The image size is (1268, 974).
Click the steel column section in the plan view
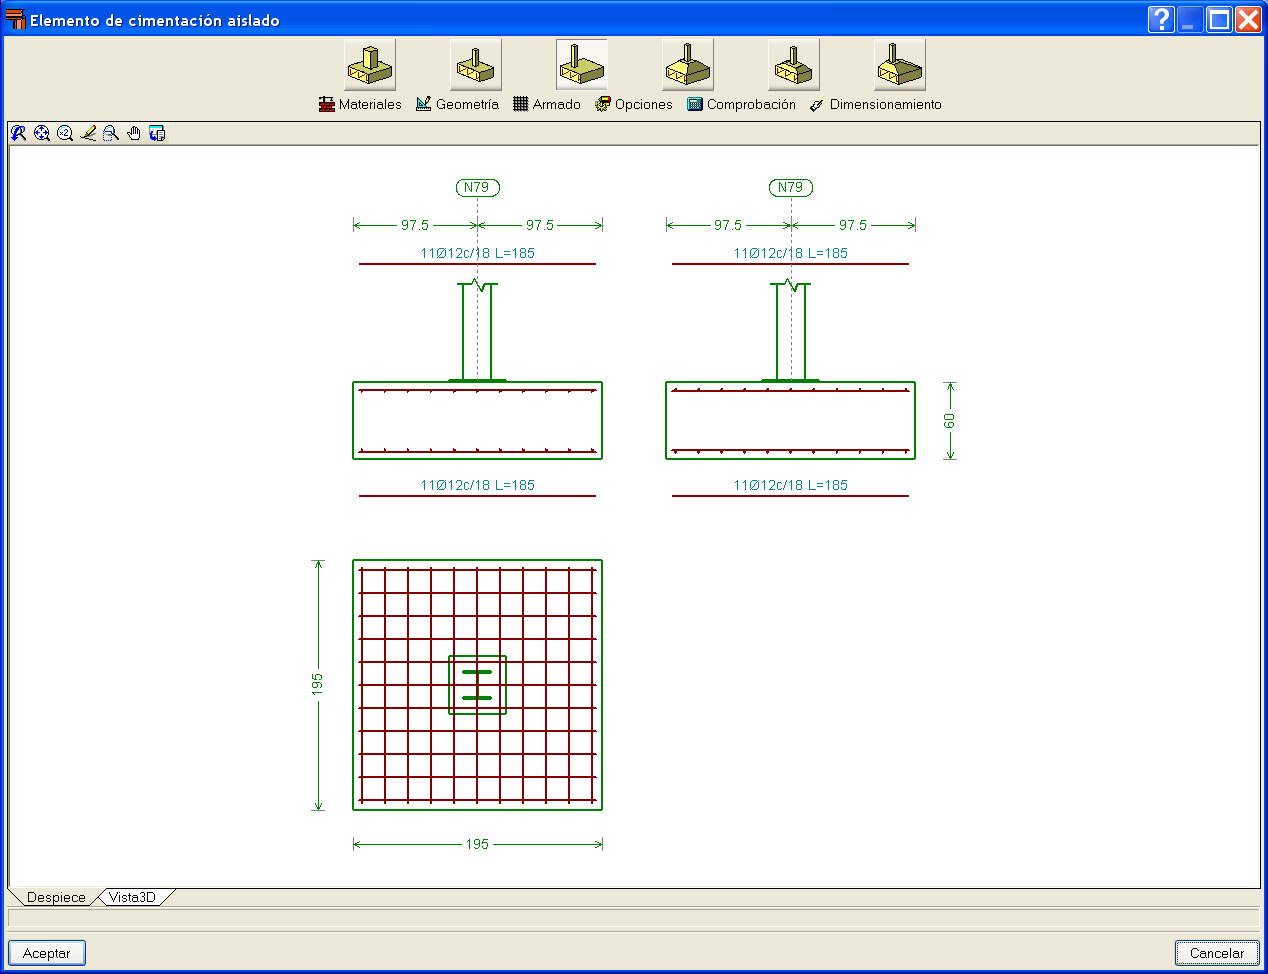[x=477, y=685]
